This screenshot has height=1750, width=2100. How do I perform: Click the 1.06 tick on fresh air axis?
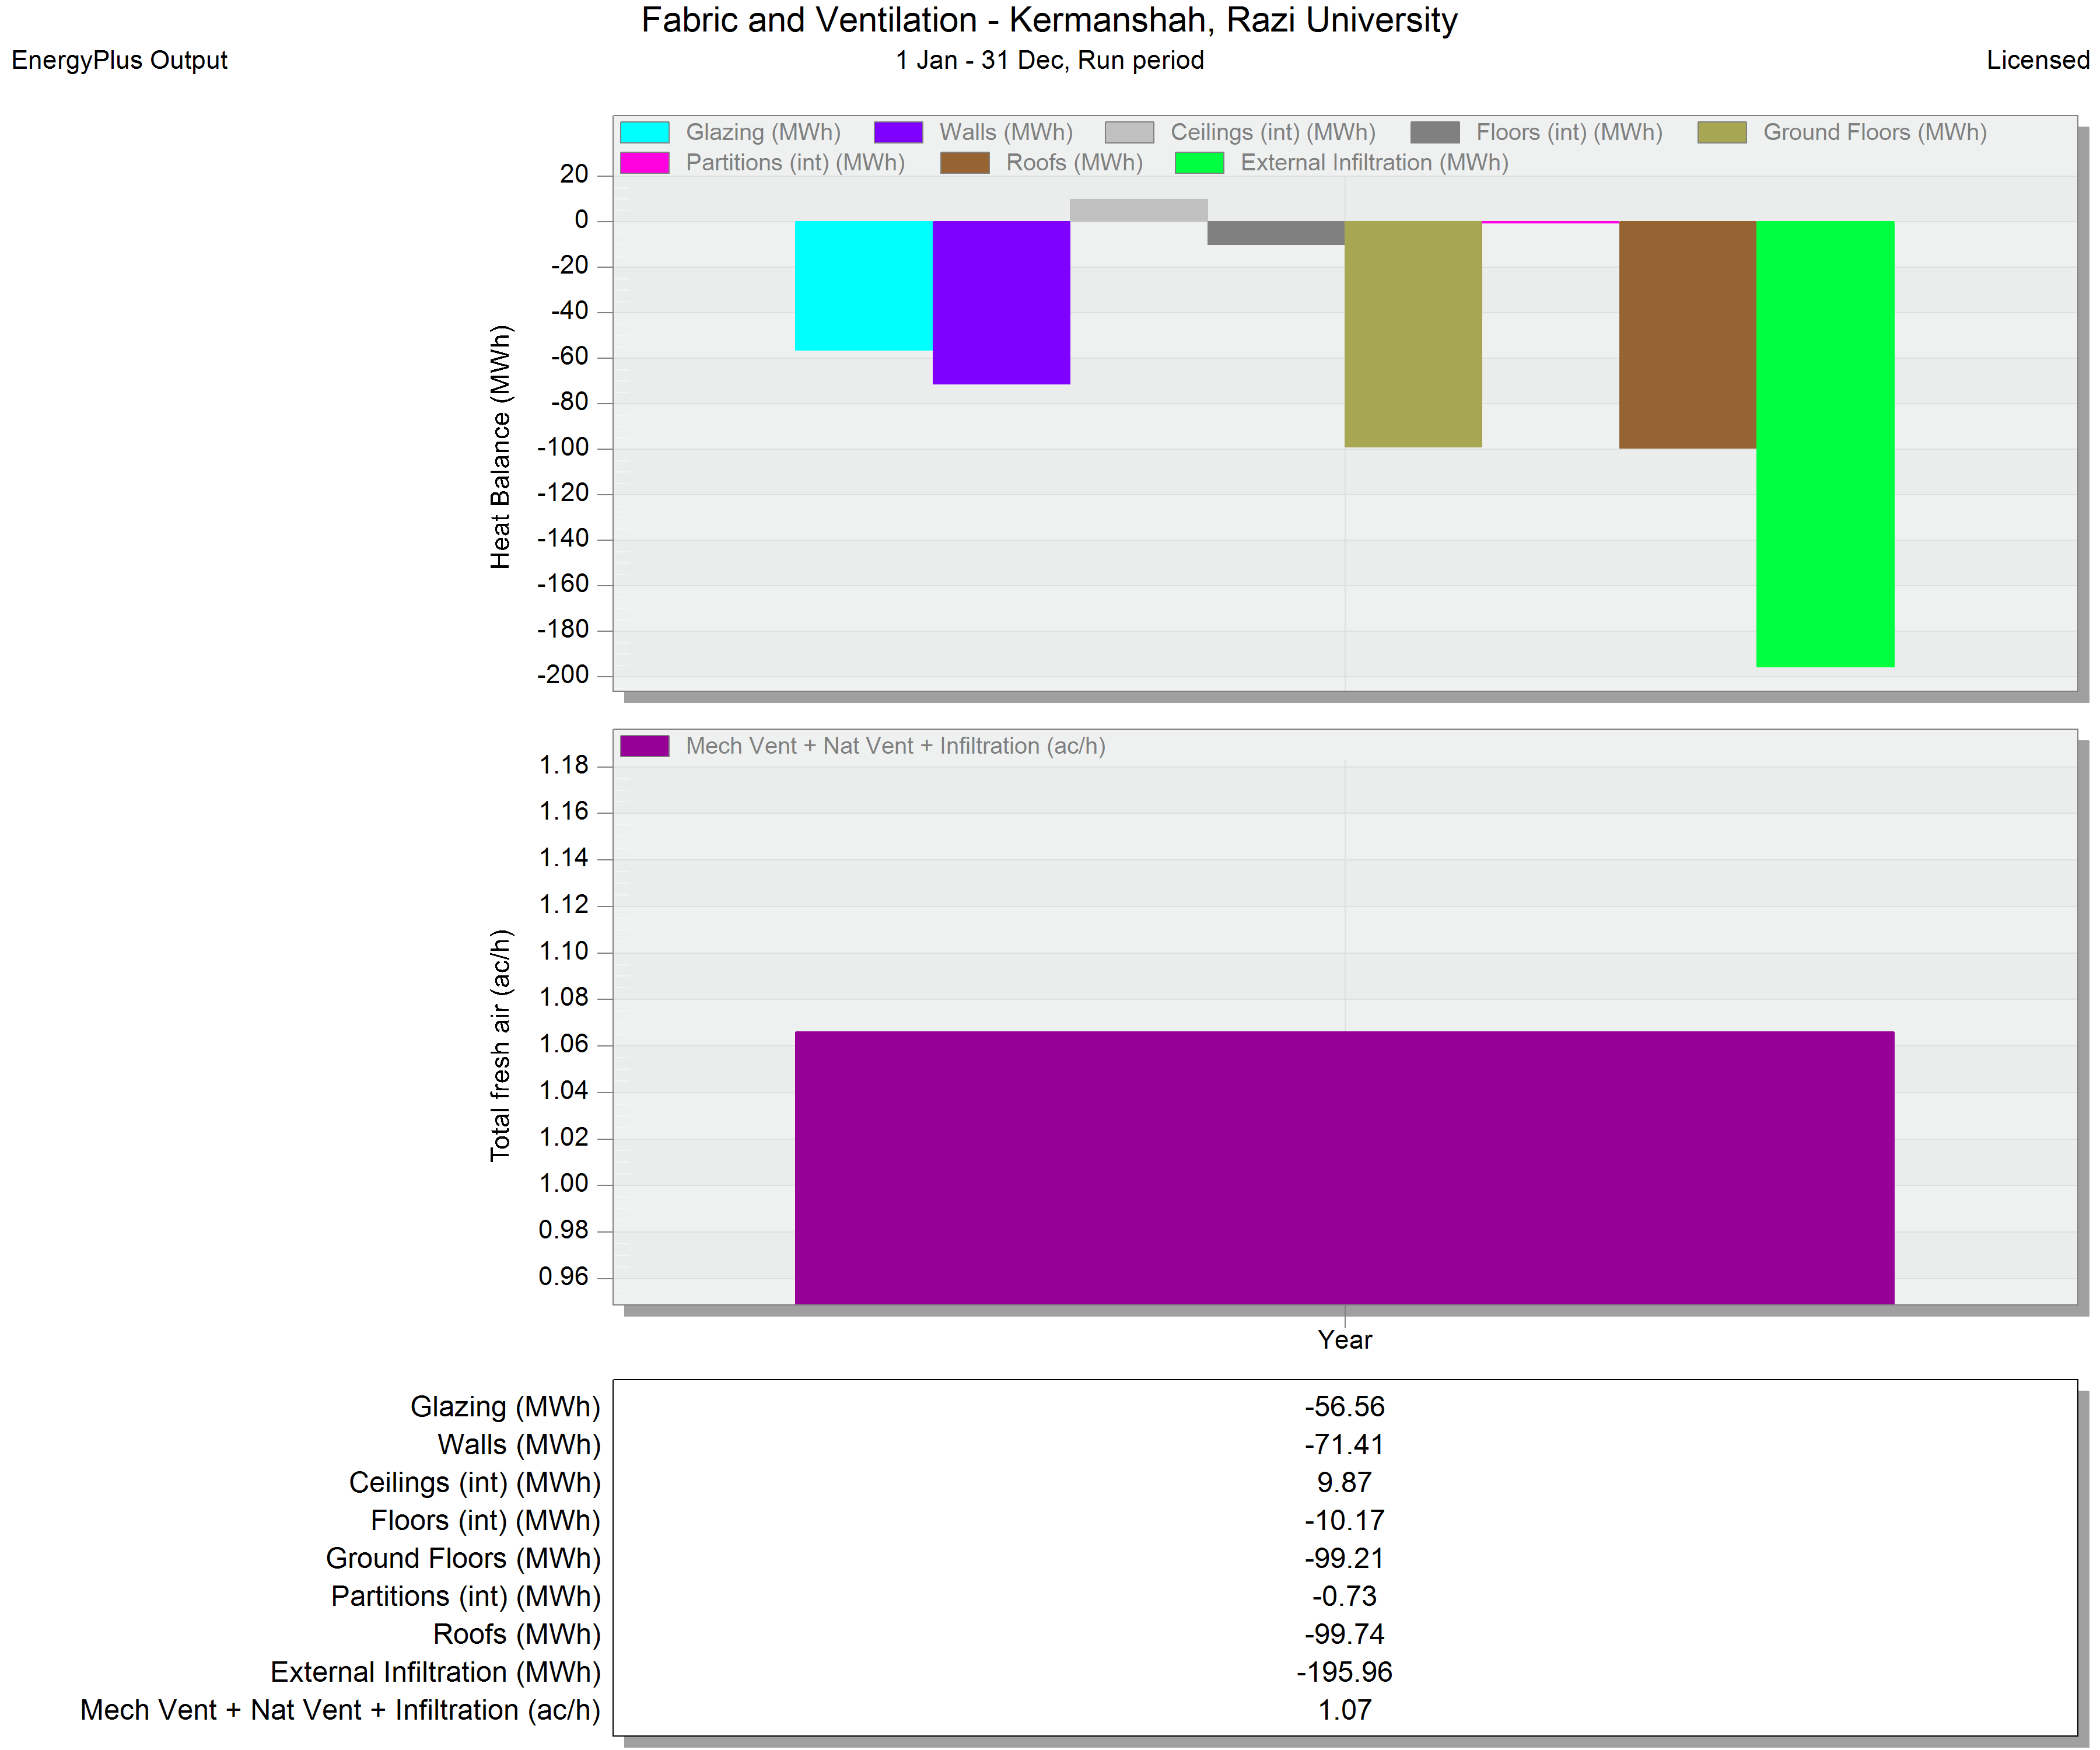pyautogui.click(x=564, y=1045)
